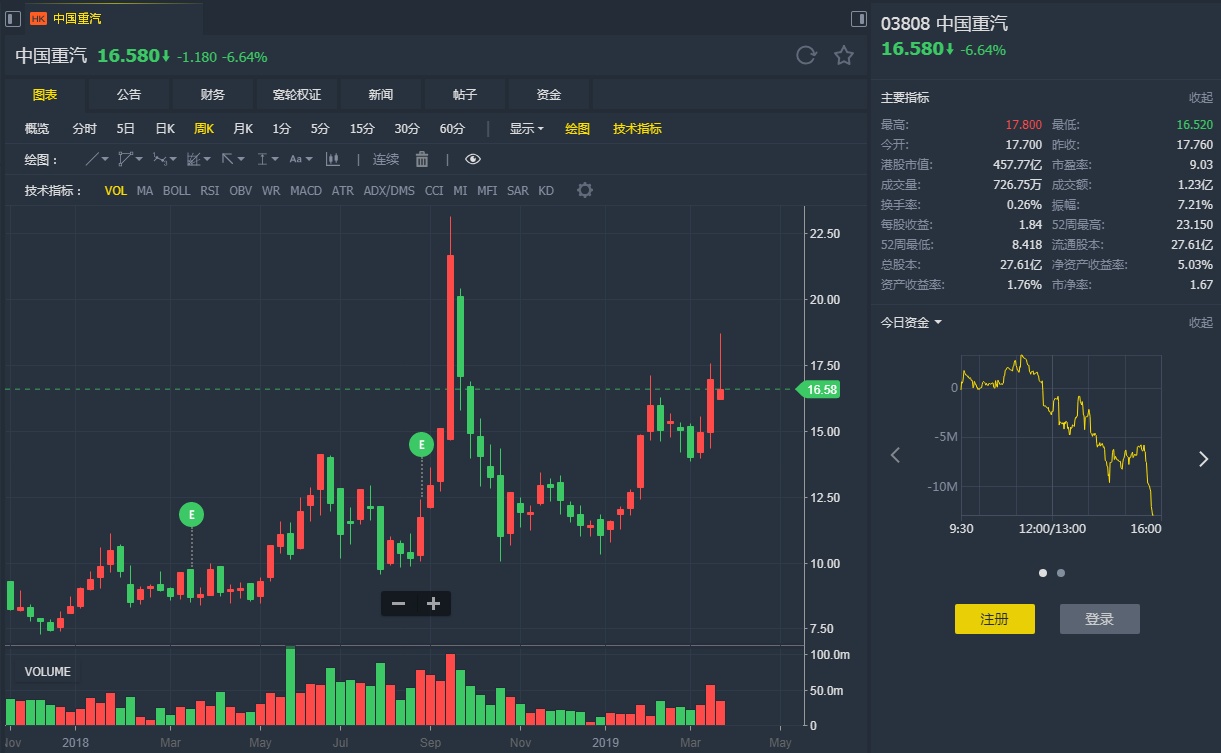This screenshot has height=753, width=1221.
Task: Switch to the 新闻 tab
Action: [x=381, y=94]
